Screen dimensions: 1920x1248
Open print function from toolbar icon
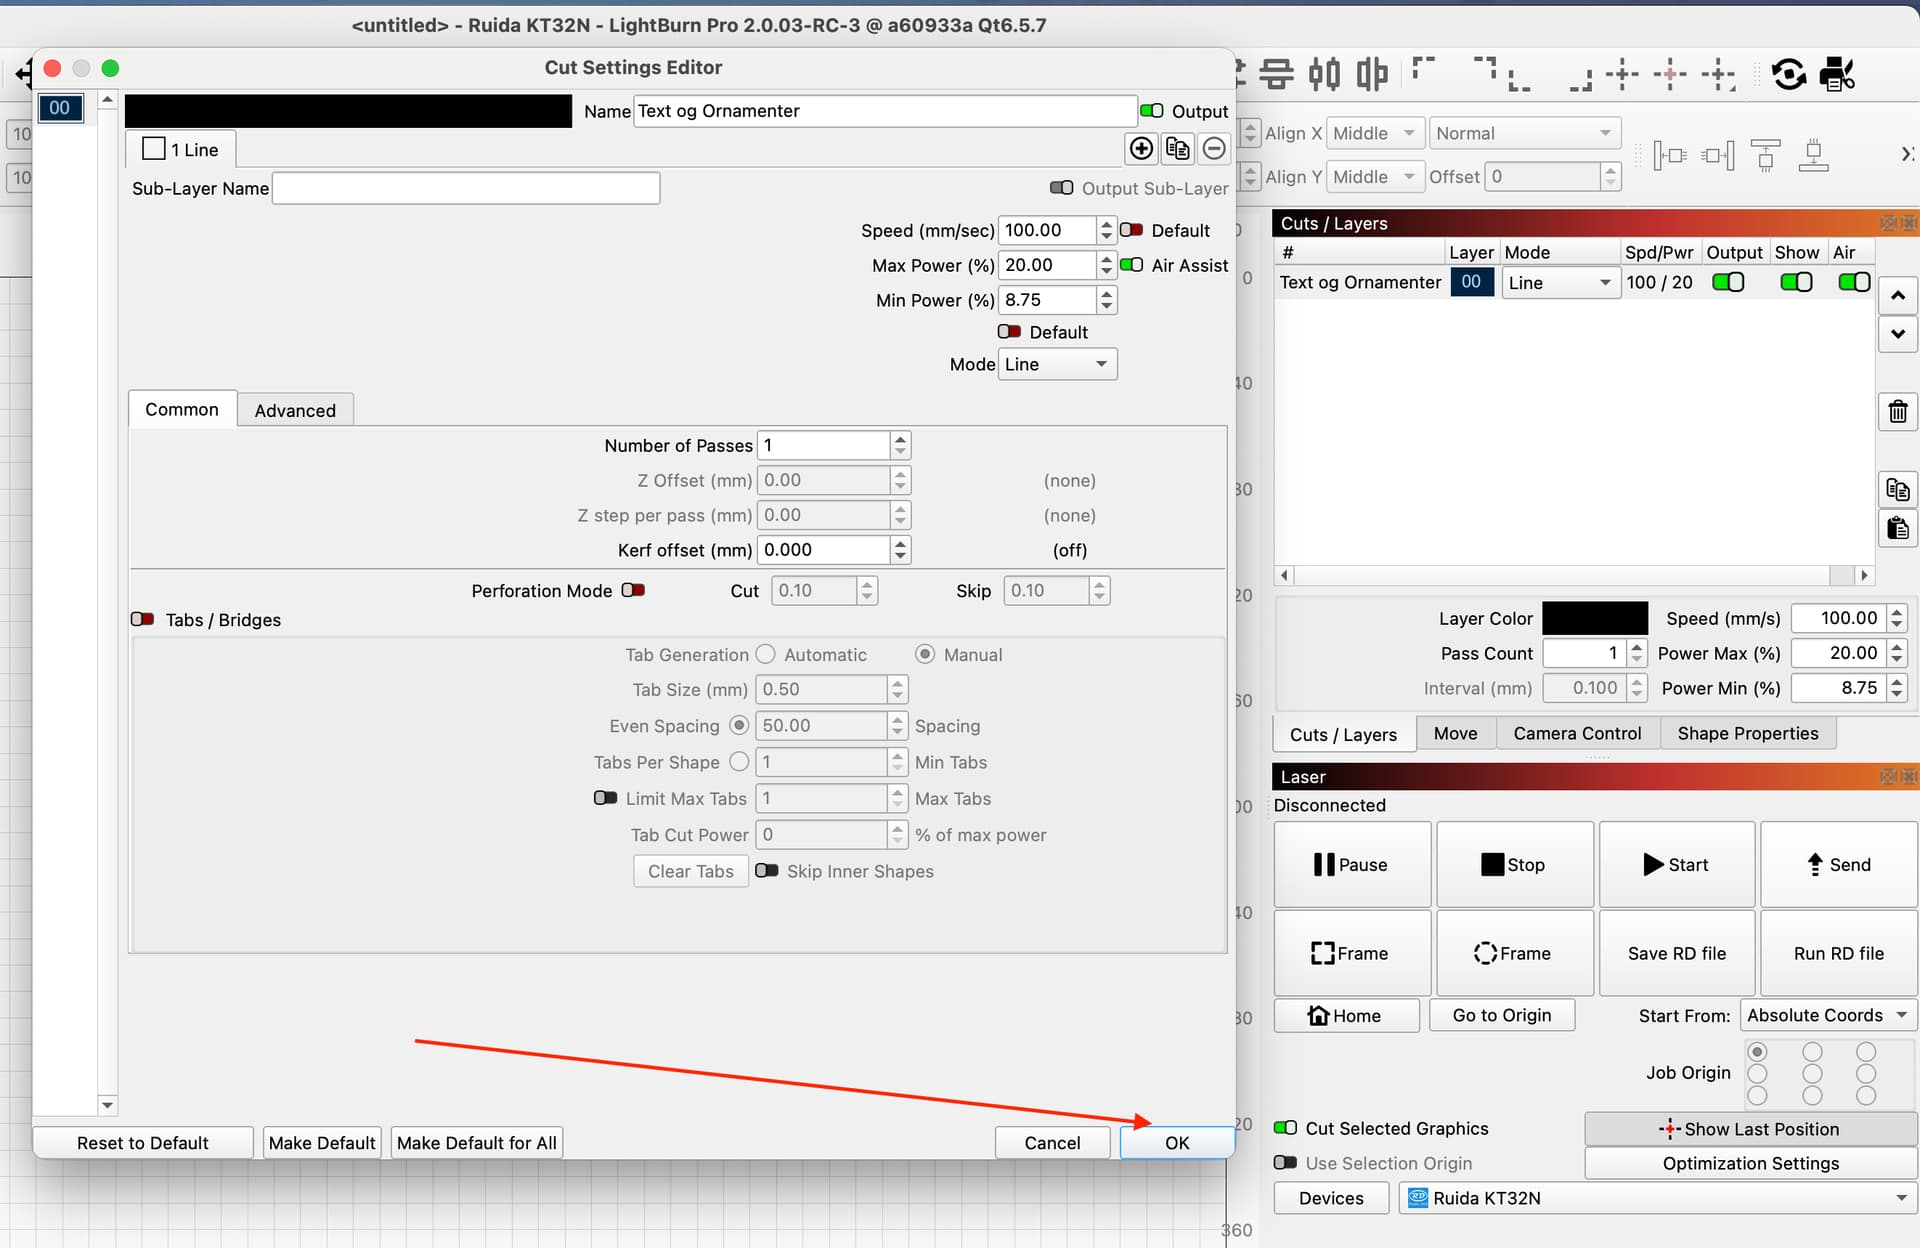tap(1837, 74)
